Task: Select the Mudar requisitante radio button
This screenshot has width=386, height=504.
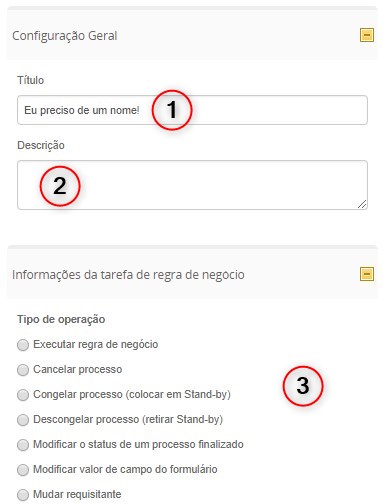Action: click(x=23, y=495)
